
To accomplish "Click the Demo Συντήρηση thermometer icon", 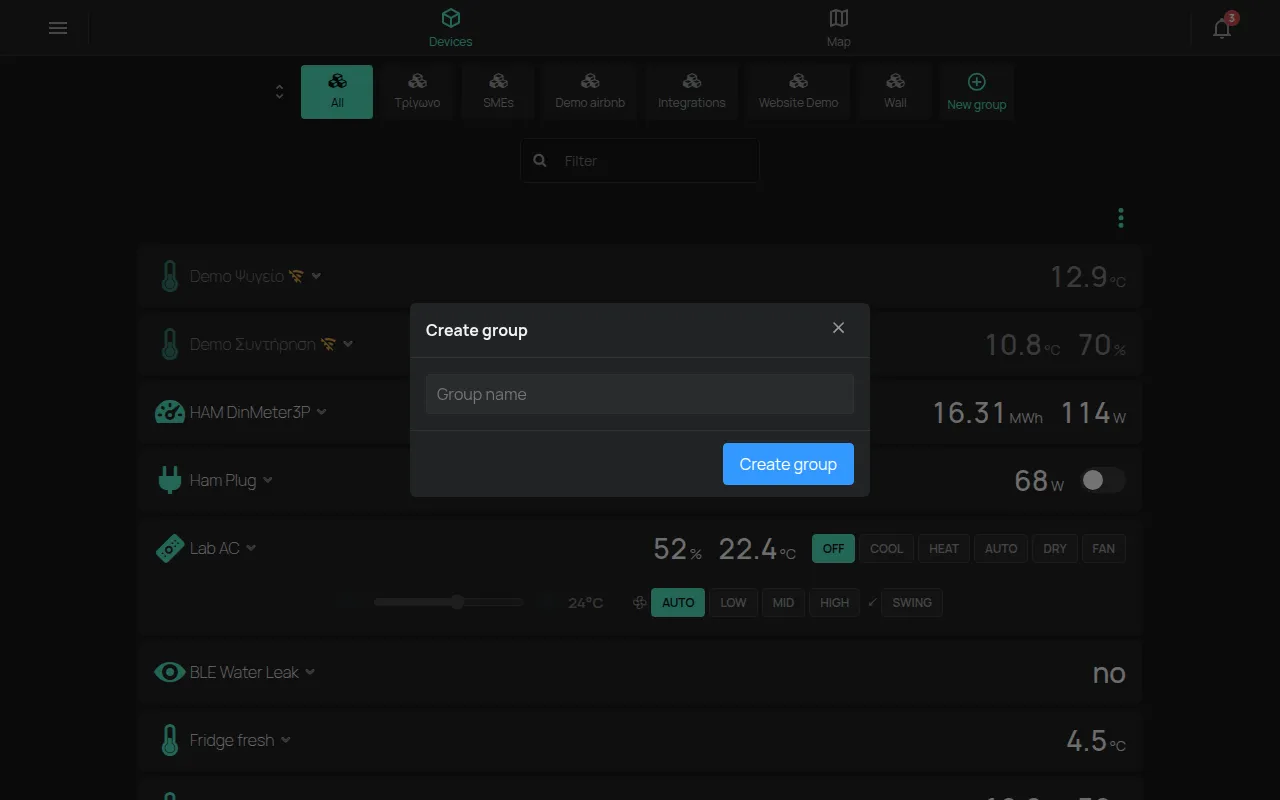I will (x=170, y=344).
